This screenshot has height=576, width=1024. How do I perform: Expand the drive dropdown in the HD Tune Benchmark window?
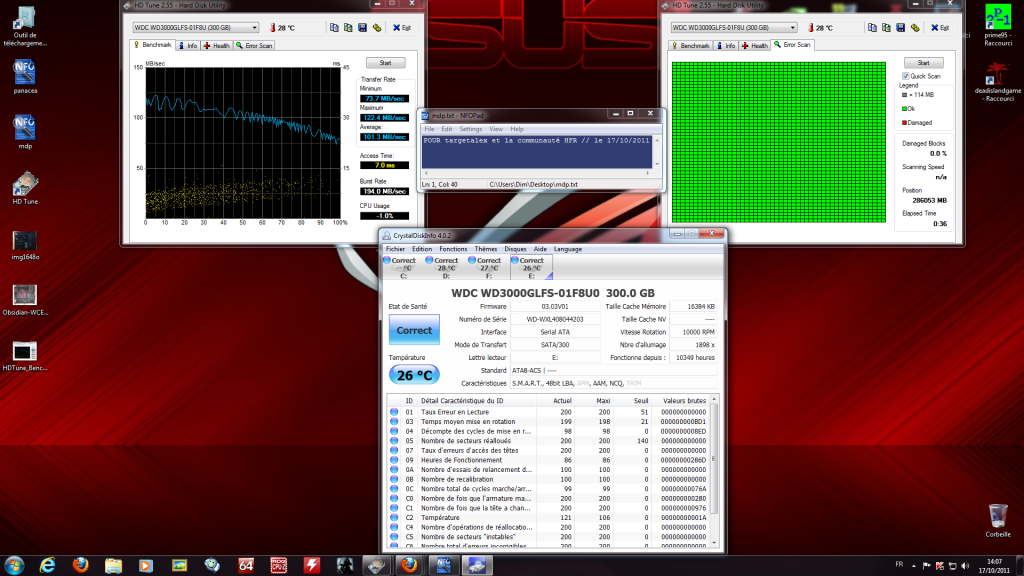pyautogui.click(x=255, y=28)
